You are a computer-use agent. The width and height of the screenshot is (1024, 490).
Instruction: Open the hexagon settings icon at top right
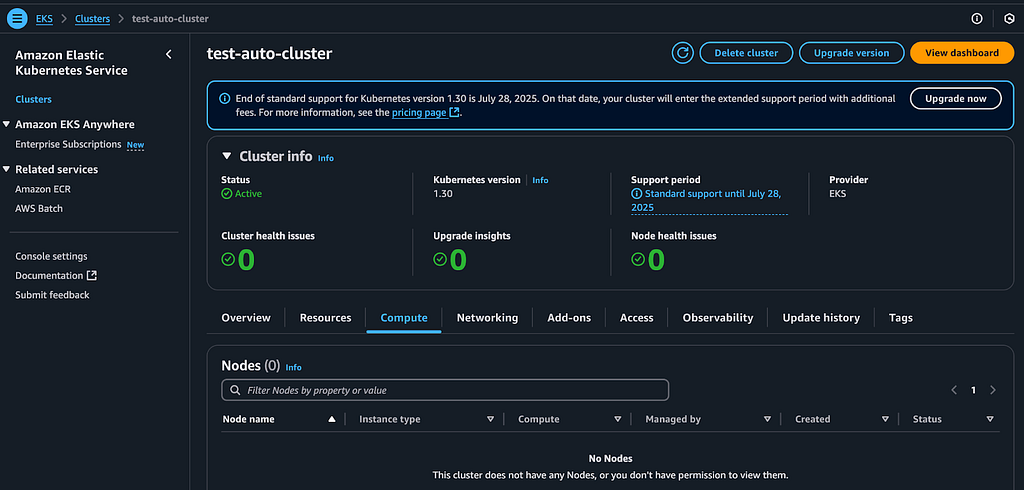pyautogui.click(x=1008, y=18)
